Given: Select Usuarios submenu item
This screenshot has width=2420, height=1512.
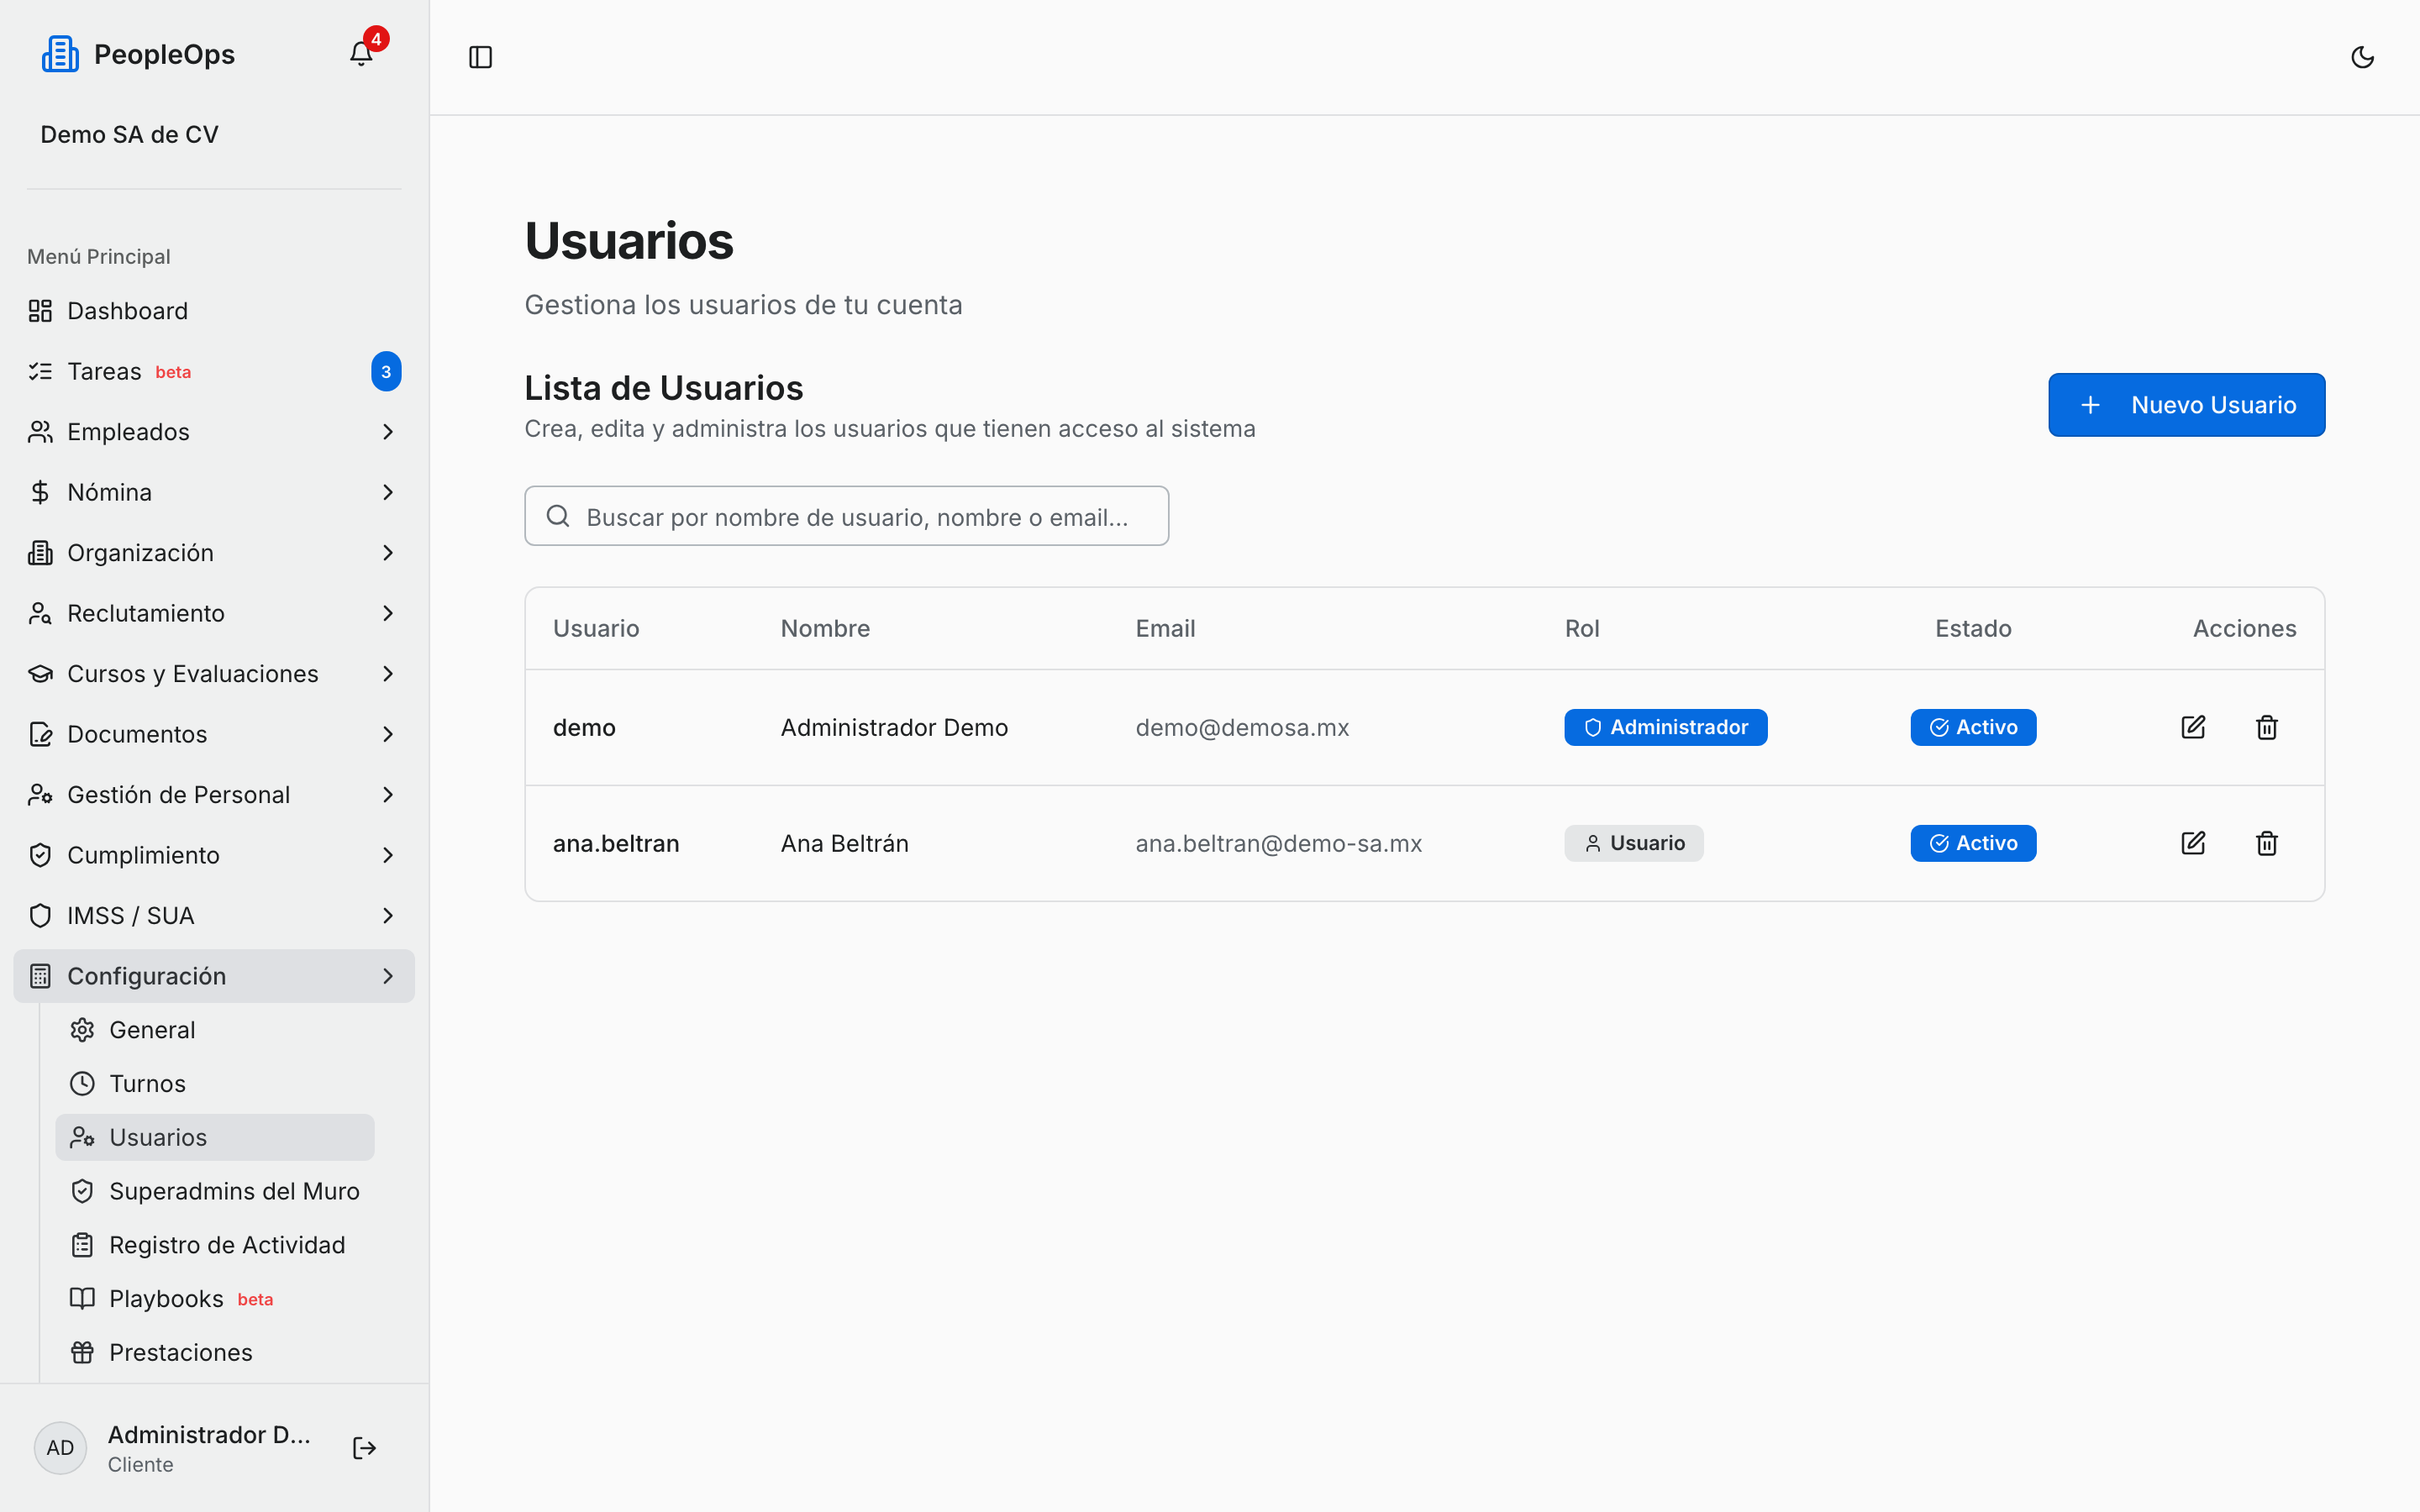Looking at the screenshot, I should (x=215, y=1137).
